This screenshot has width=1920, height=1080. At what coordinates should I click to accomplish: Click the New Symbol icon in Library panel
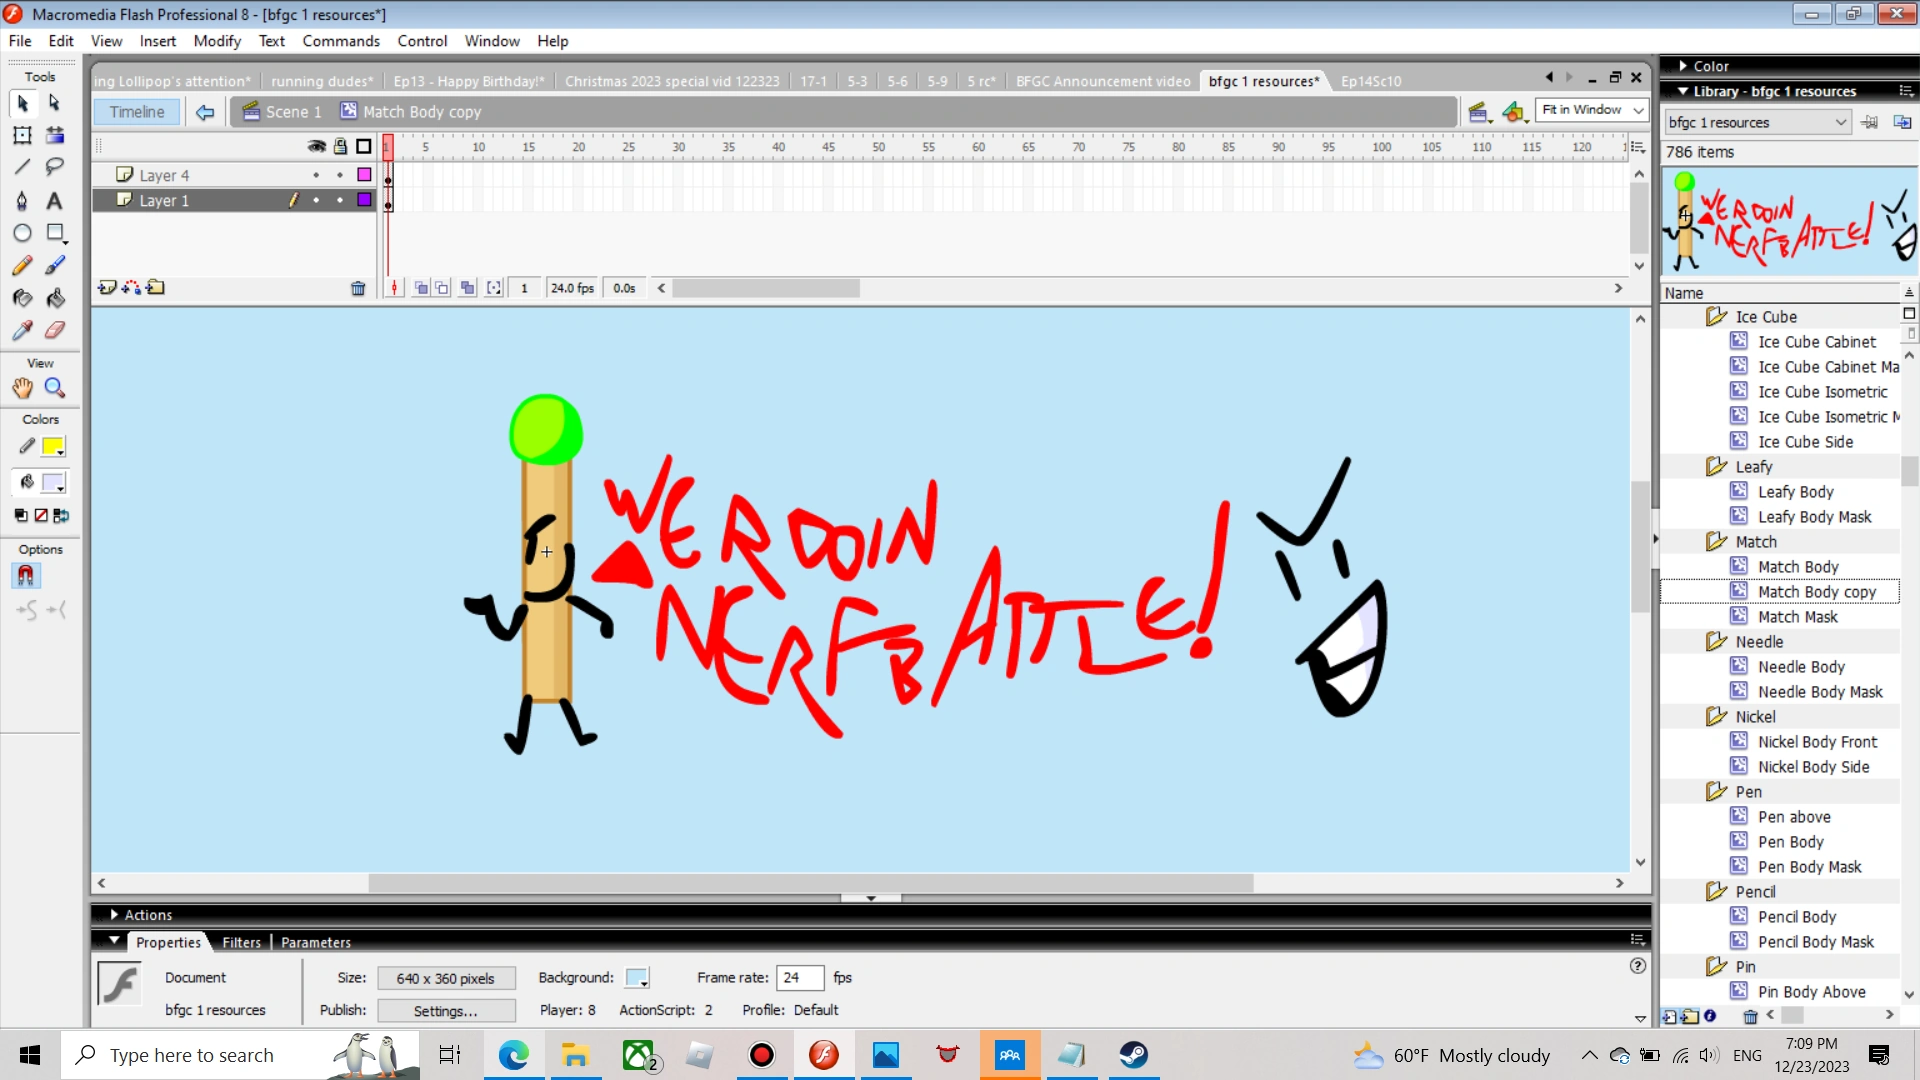tap(1668, 1016)
